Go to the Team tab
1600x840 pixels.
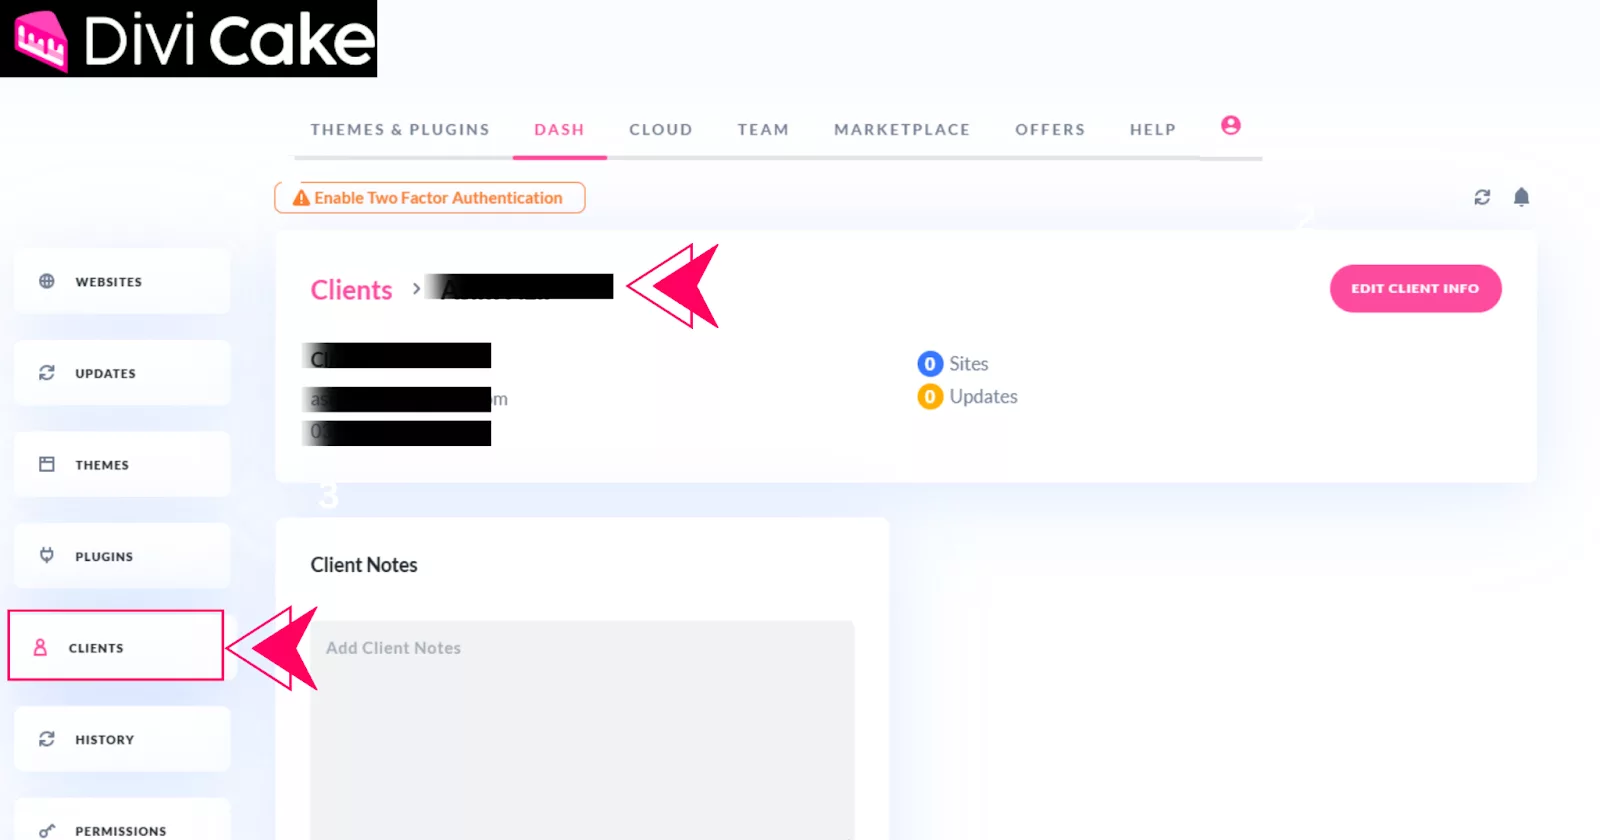(763, 130)
